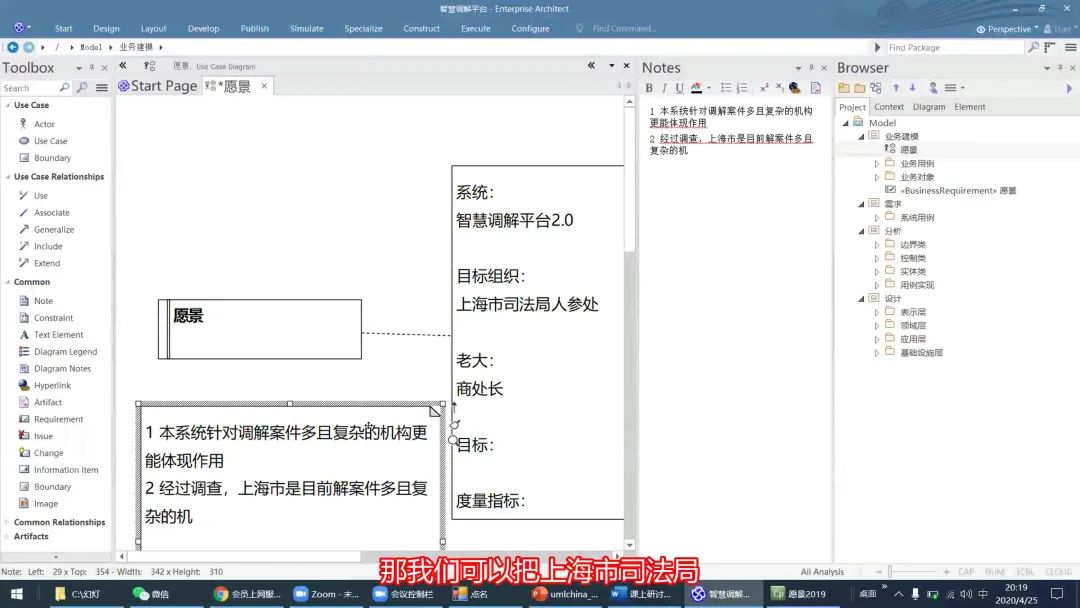Collapse the Use Case Relationships section

click(x=8, y=177)
